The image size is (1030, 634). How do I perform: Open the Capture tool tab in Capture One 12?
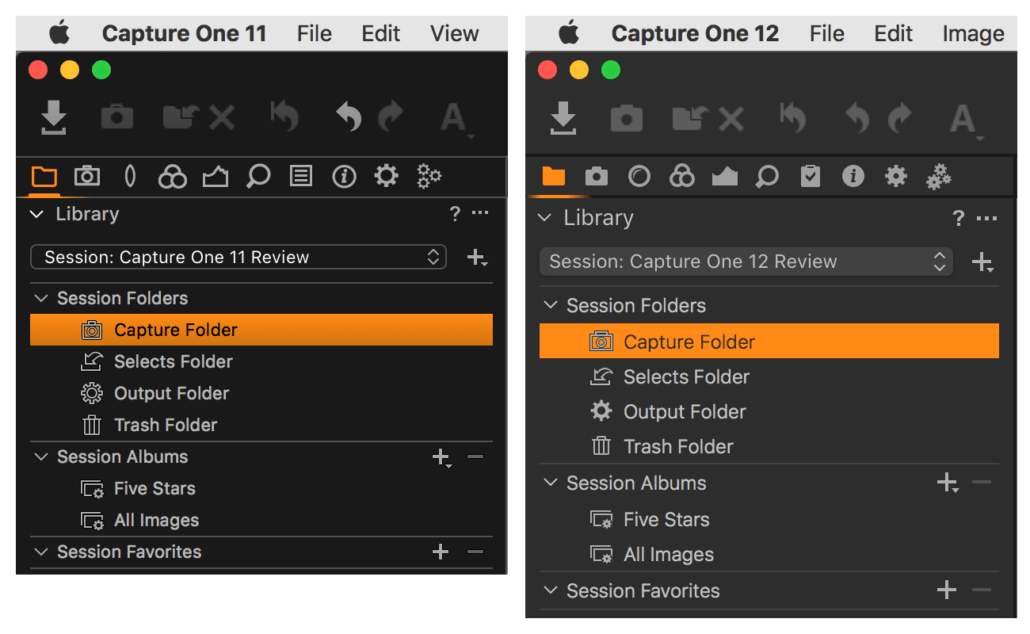(x=597, y=176)
